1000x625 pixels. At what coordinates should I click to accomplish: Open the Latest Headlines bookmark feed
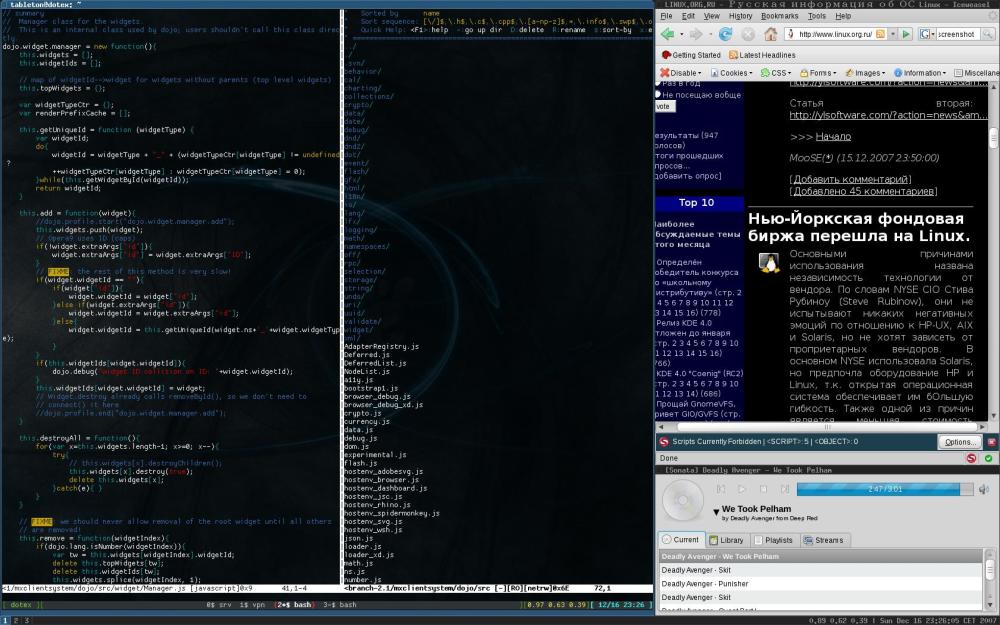pos(762,55)
